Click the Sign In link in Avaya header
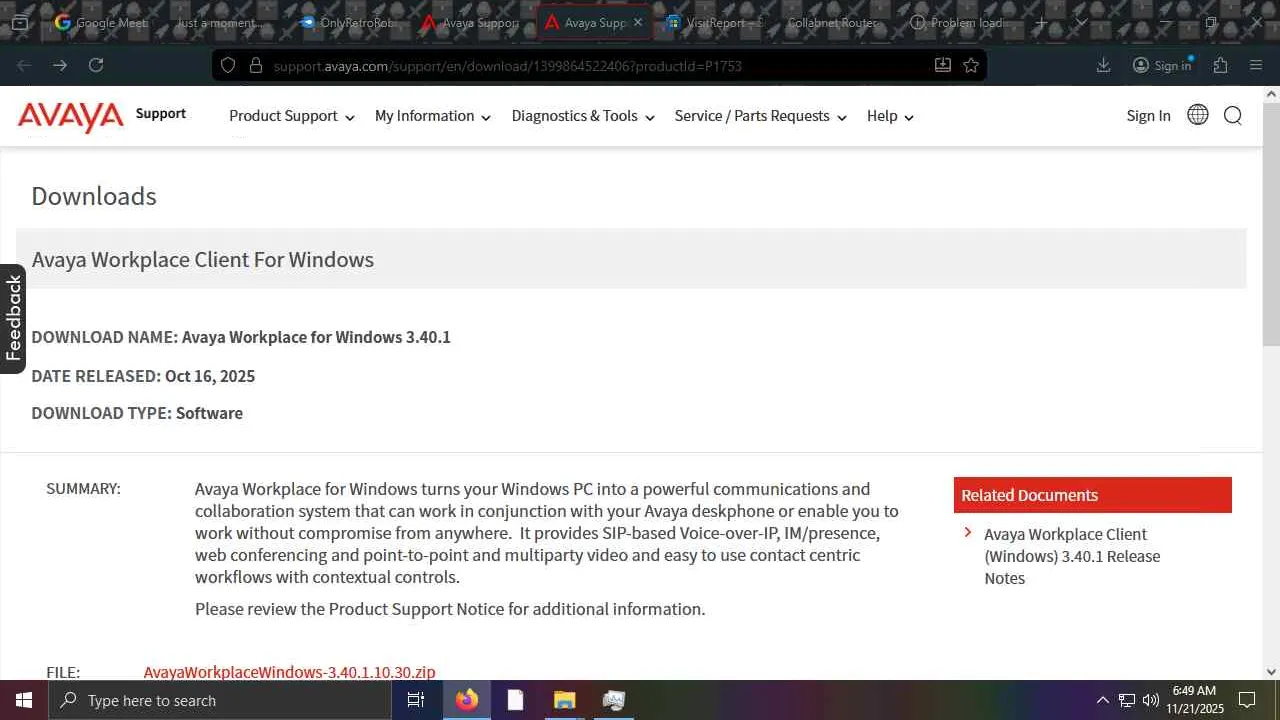The image size is (1280, 720). [x=1148, y=116]
